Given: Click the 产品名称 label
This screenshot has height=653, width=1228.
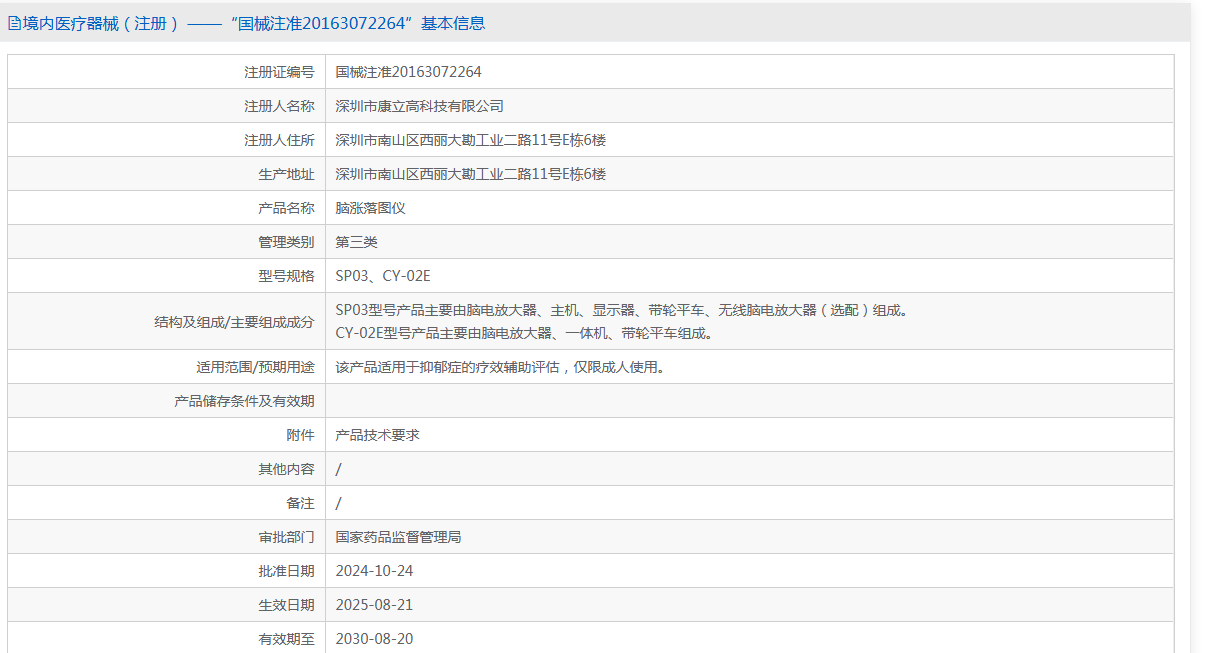Looking at the screenshot, I should (286, 208).
